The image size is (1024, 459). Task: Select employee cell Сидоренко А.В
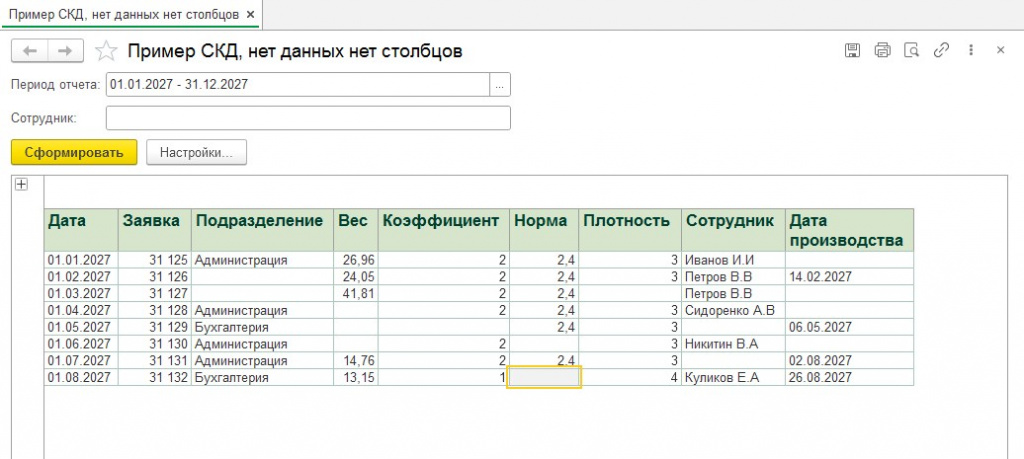pyautogui.click(x=733, y=310)
